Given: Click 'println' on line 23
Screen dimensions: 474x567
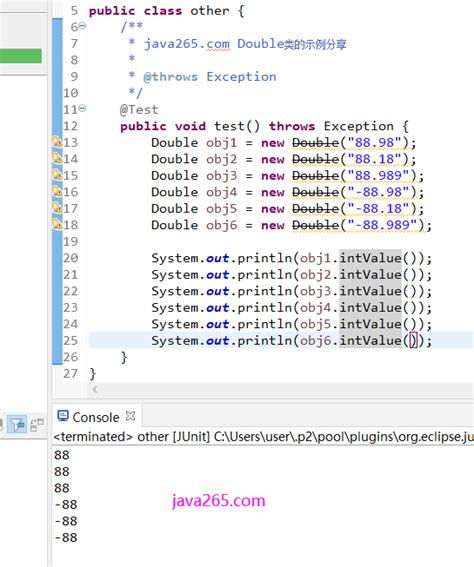Looking at the screenshot, I should (x=264, y=308).
